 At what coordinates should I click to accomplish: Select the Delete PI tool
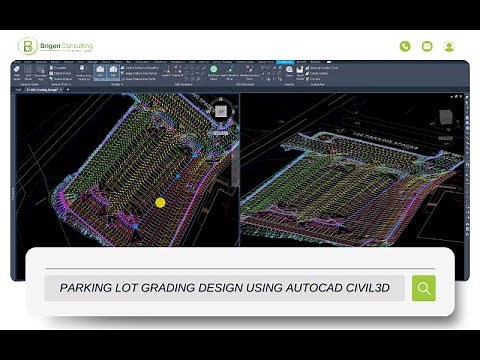[x=177, y=72]
